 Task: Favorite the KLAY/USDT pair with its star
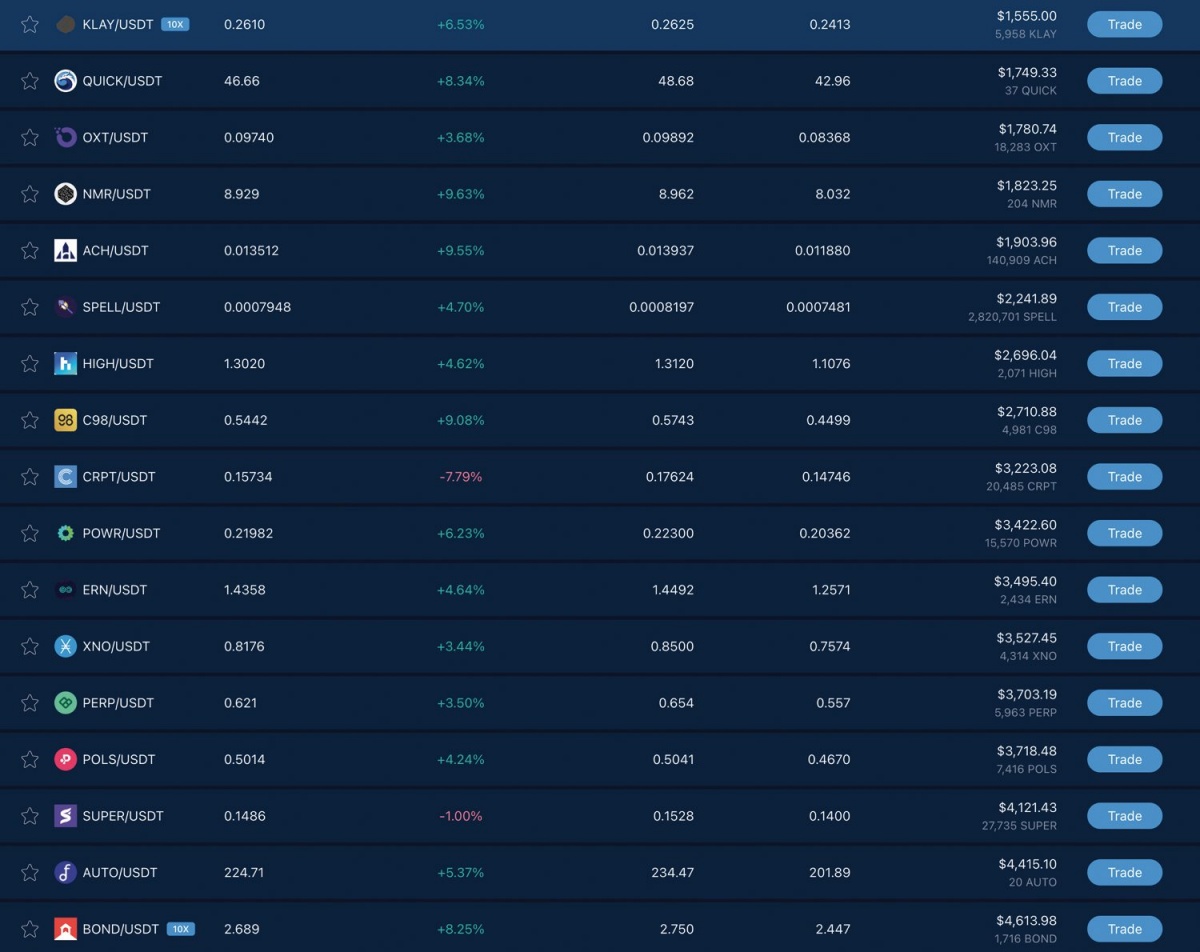[30, 25]
